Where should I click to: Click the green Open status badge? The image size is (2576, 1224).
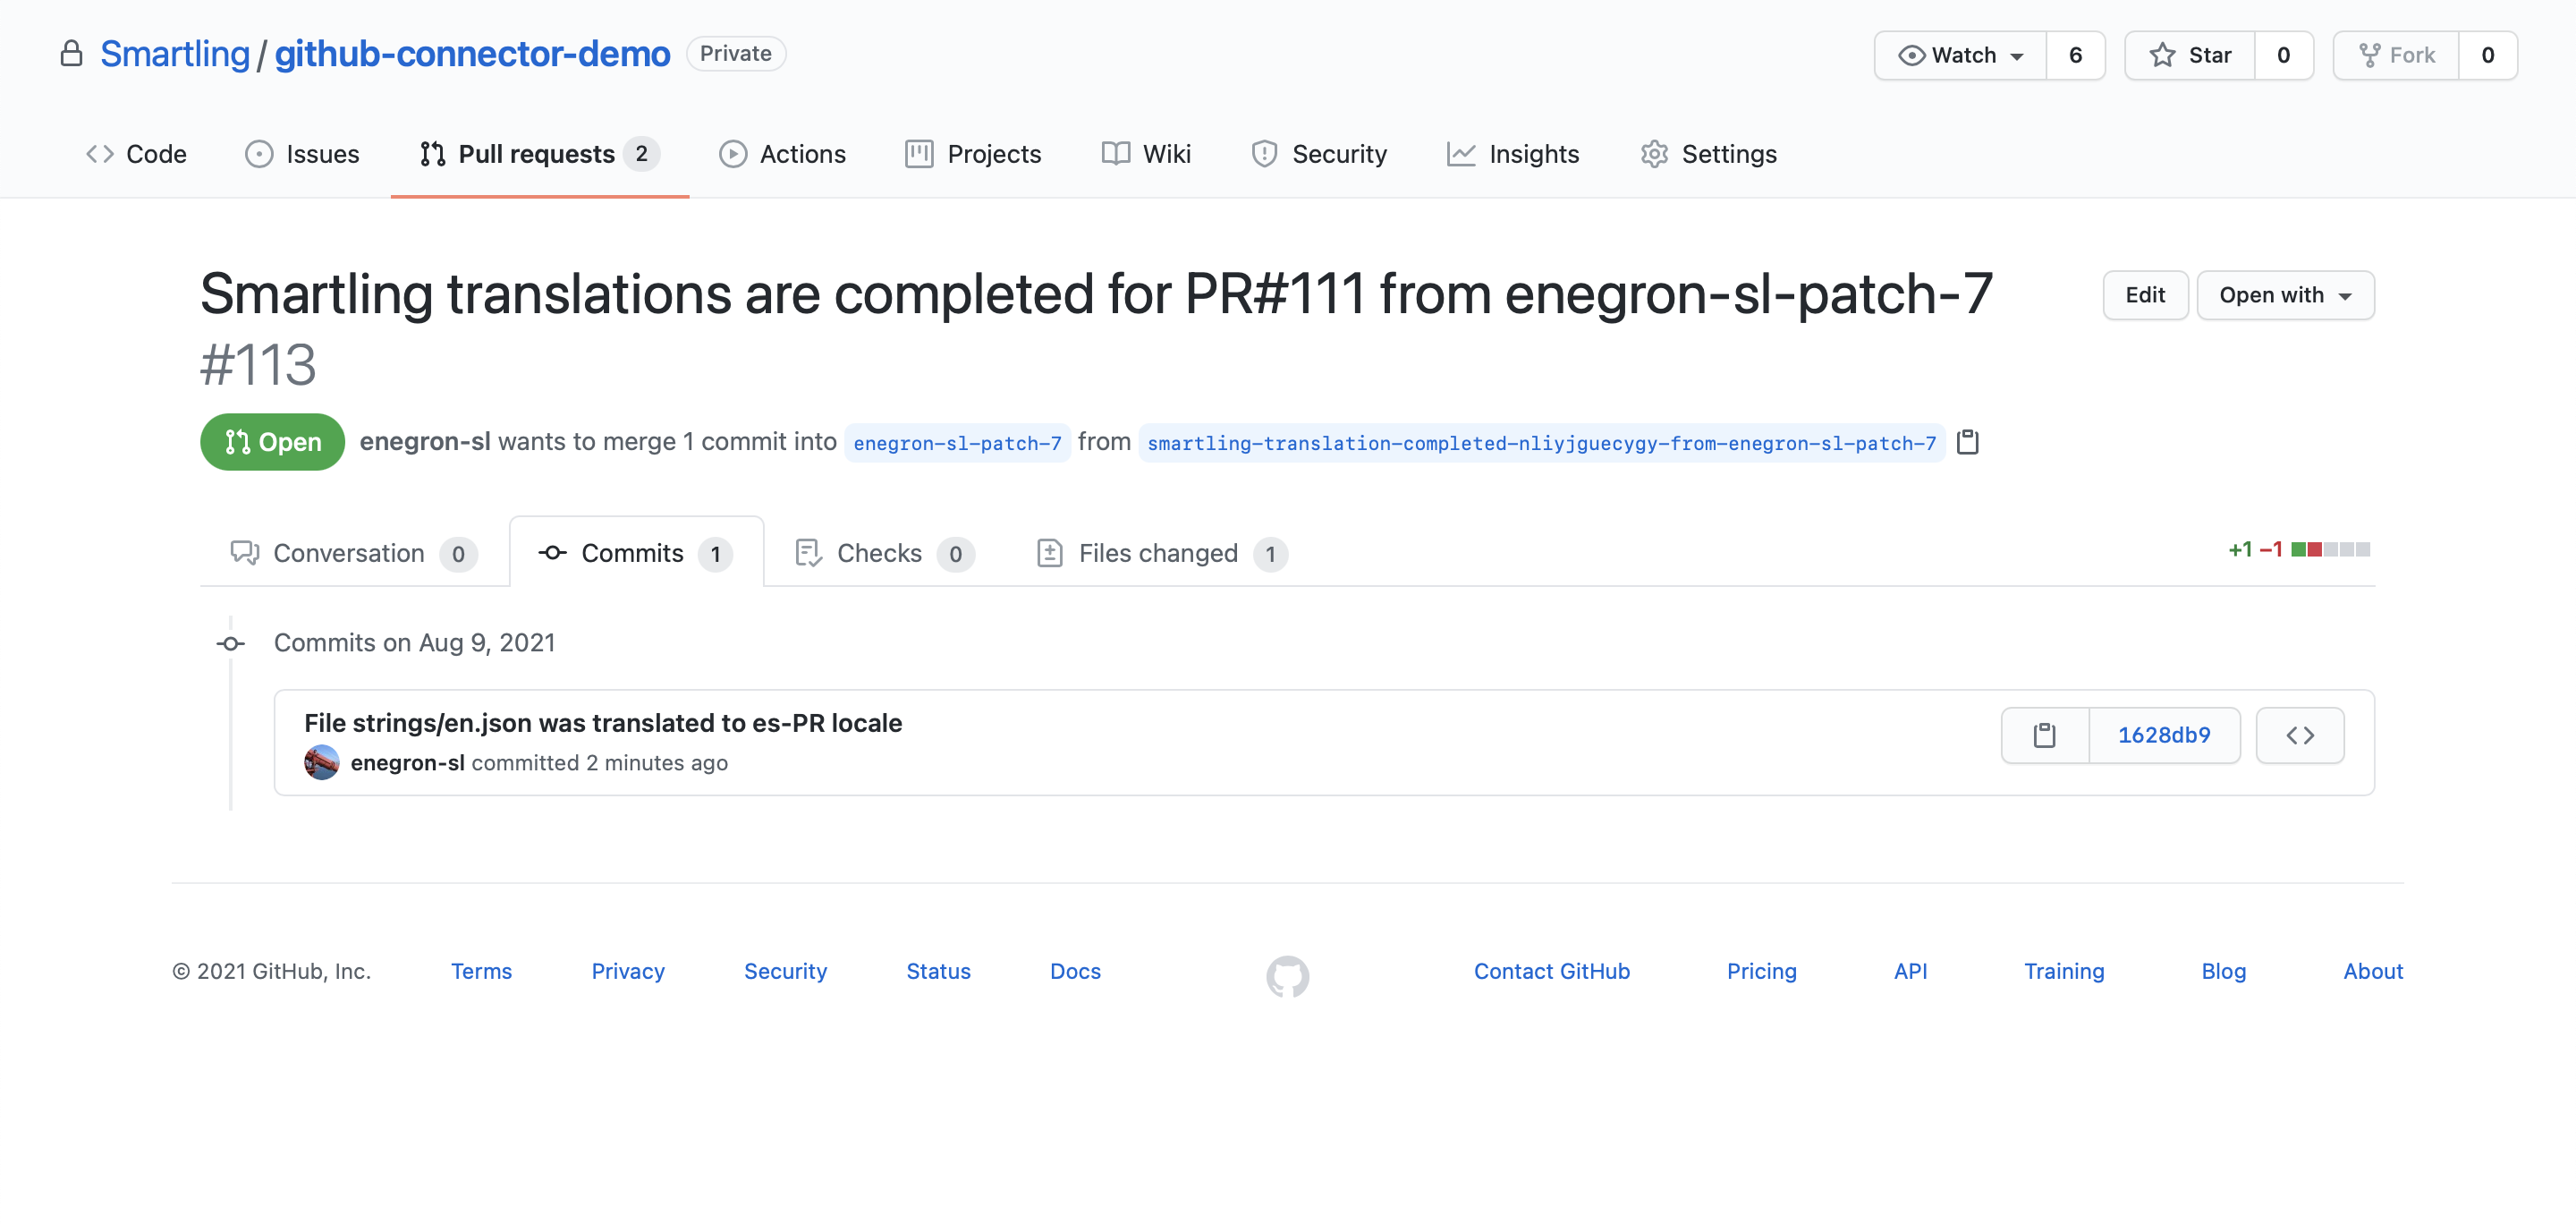(x=272, y=442)
